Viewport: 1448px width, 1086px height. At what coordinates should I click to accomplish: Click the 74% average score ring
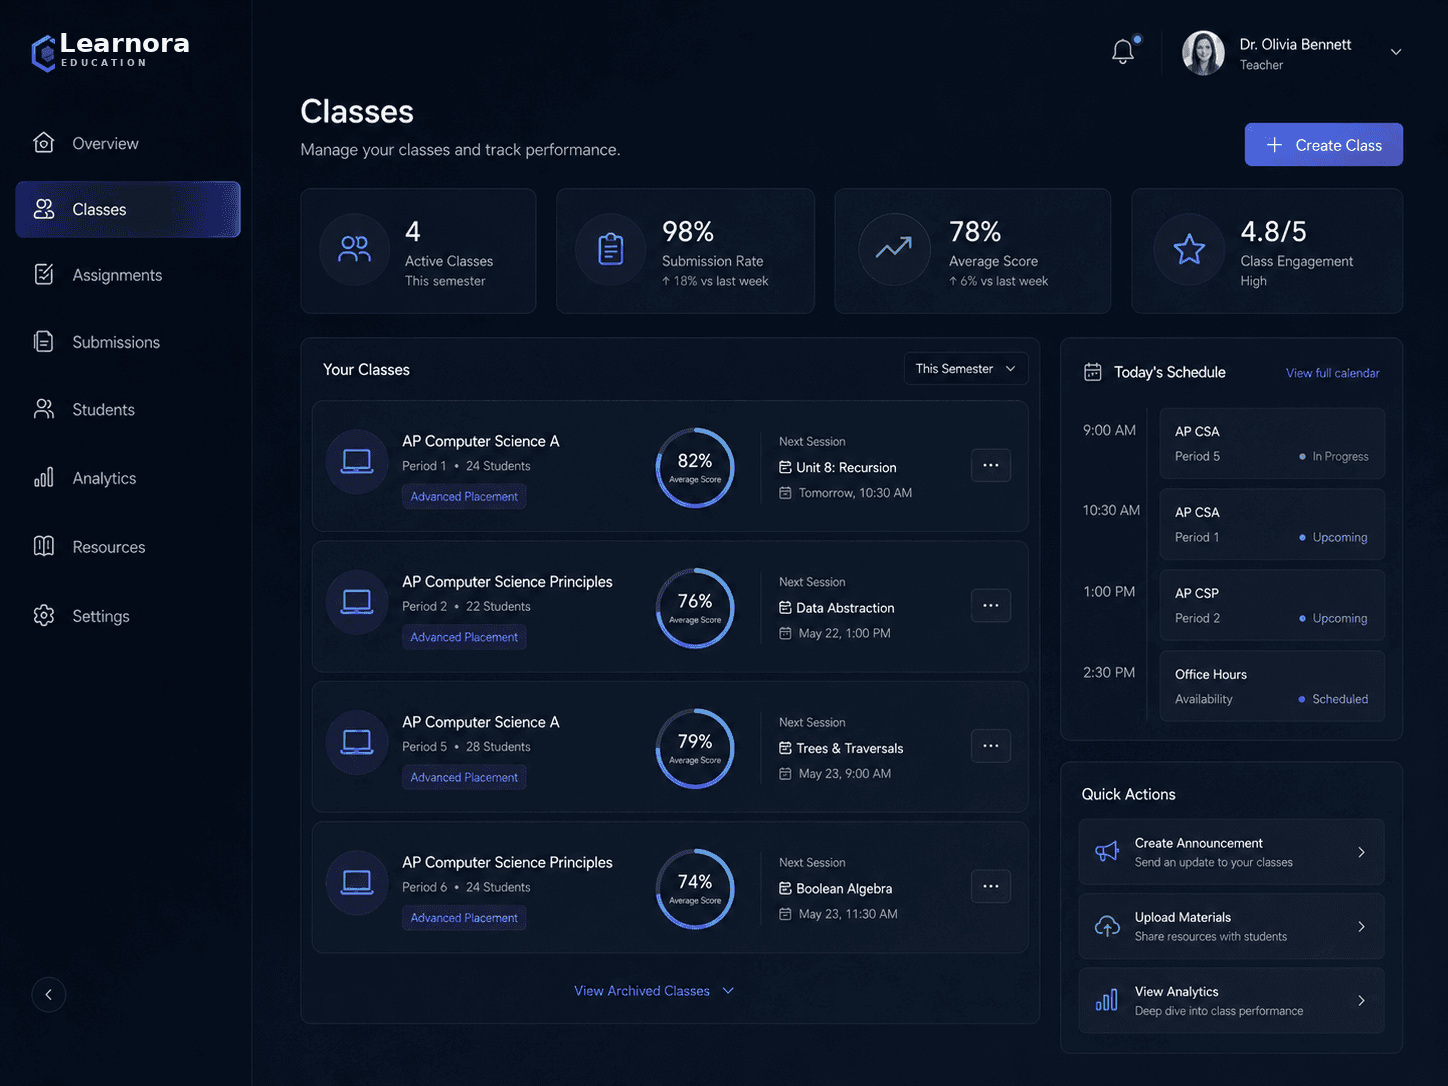[x=695, y=888]
